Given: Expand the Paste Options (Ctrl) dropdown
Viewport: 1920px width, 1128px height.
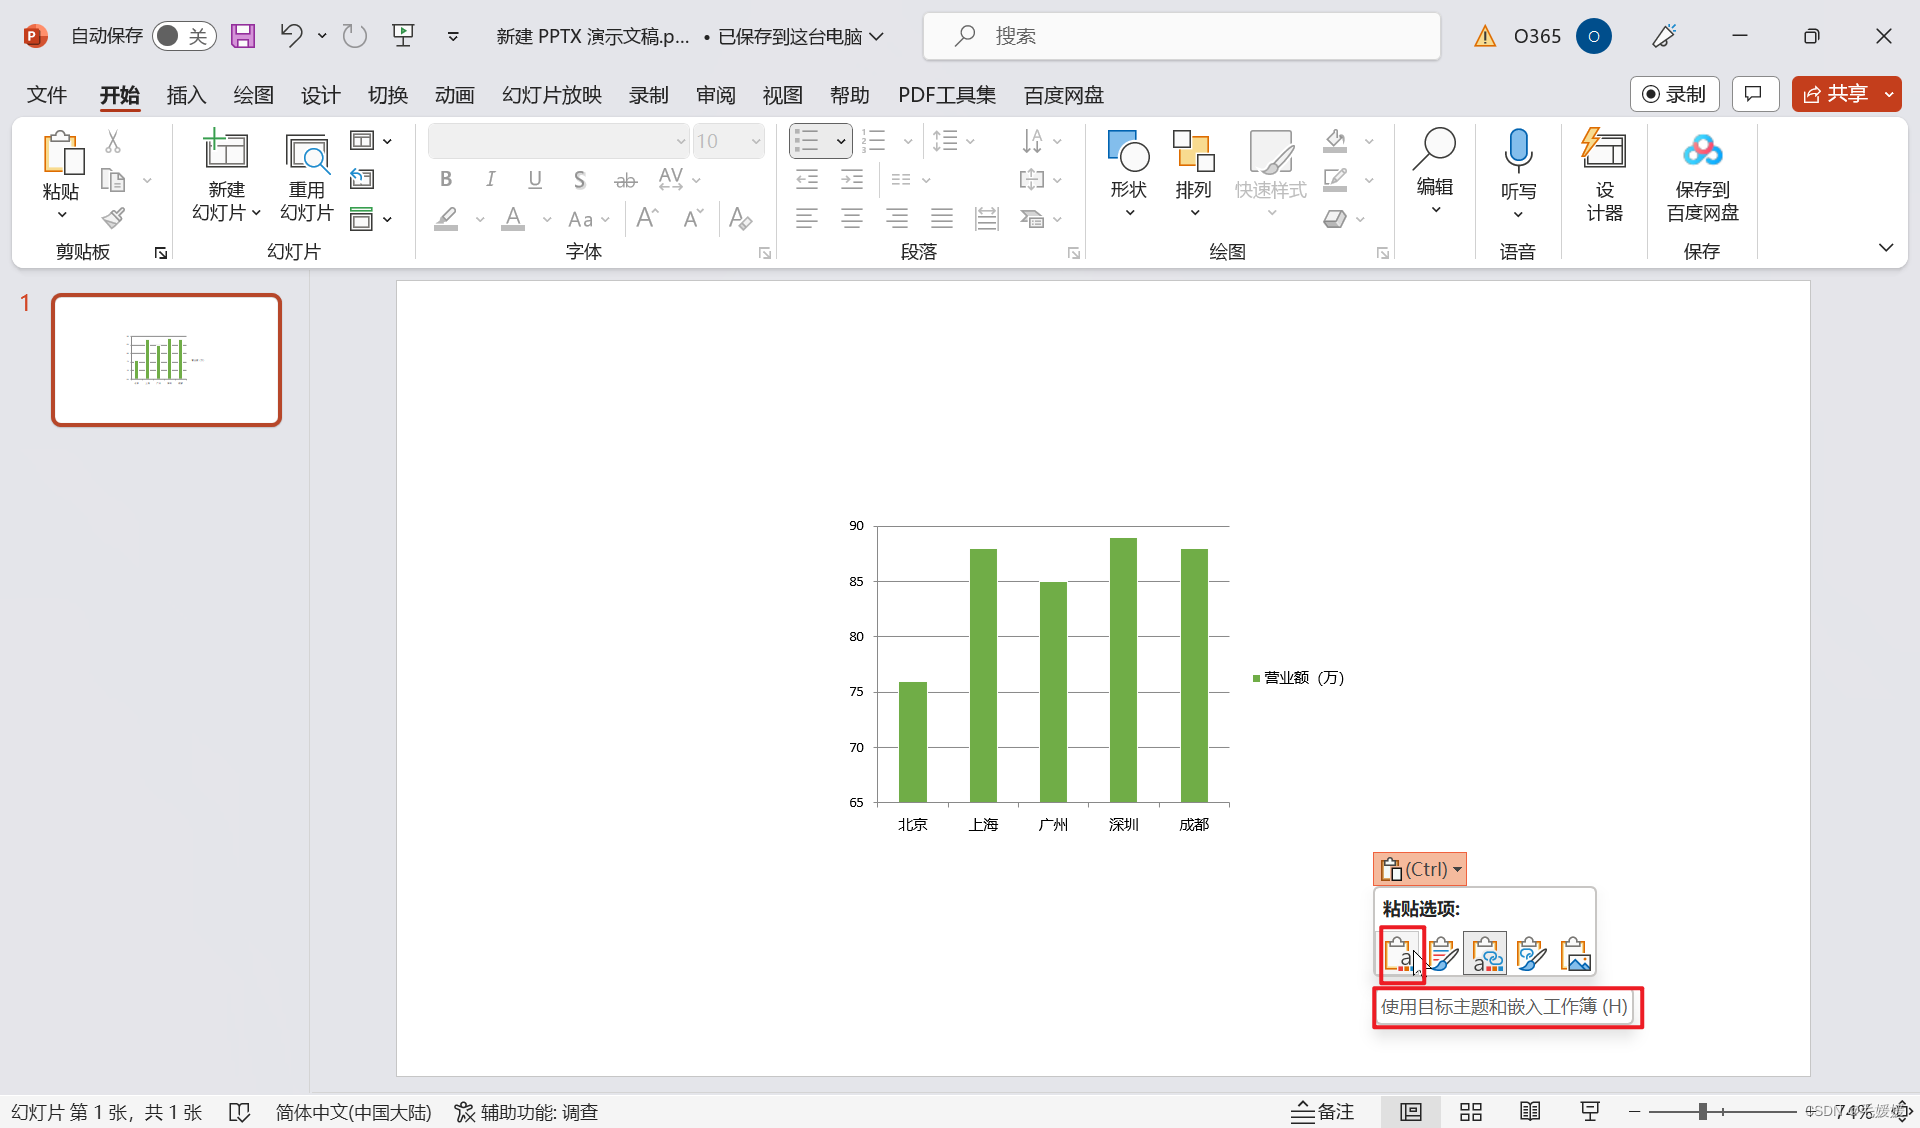Looking at the screenshot, I should click(1420, 869).
